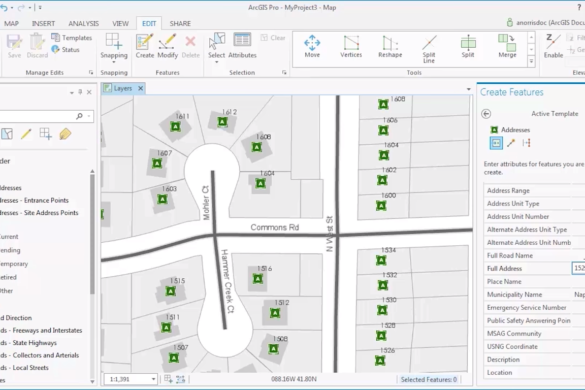Image resolution: width=585 pixels, height=390 pixels.
Task: List layers by editing pencil
Action: click(x=26, y=134)
